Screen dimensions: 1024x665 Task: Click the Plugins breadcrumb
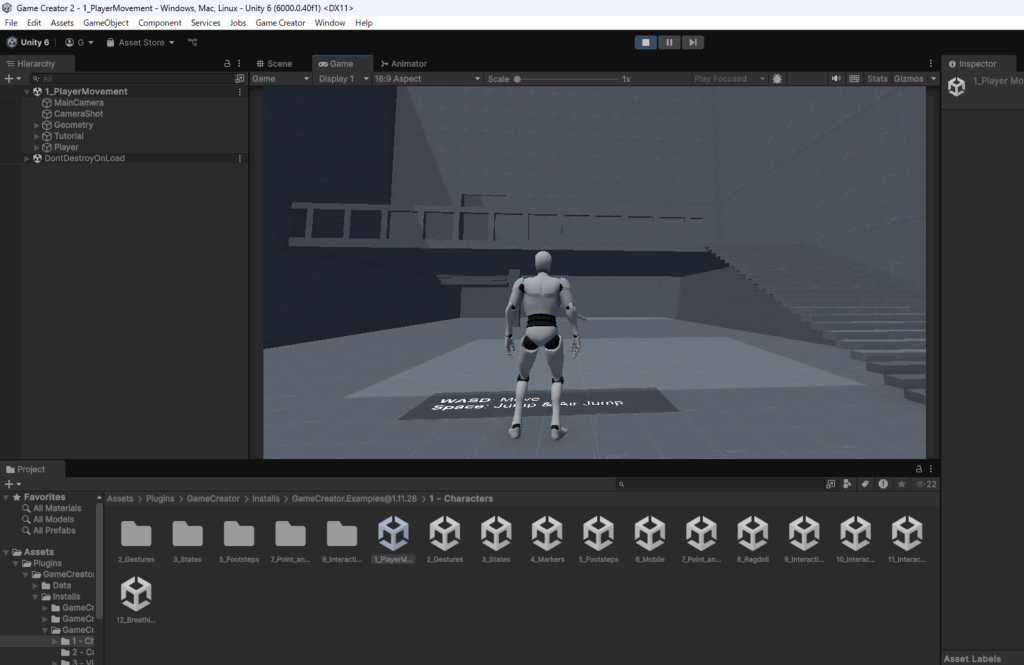pos(160,499)
